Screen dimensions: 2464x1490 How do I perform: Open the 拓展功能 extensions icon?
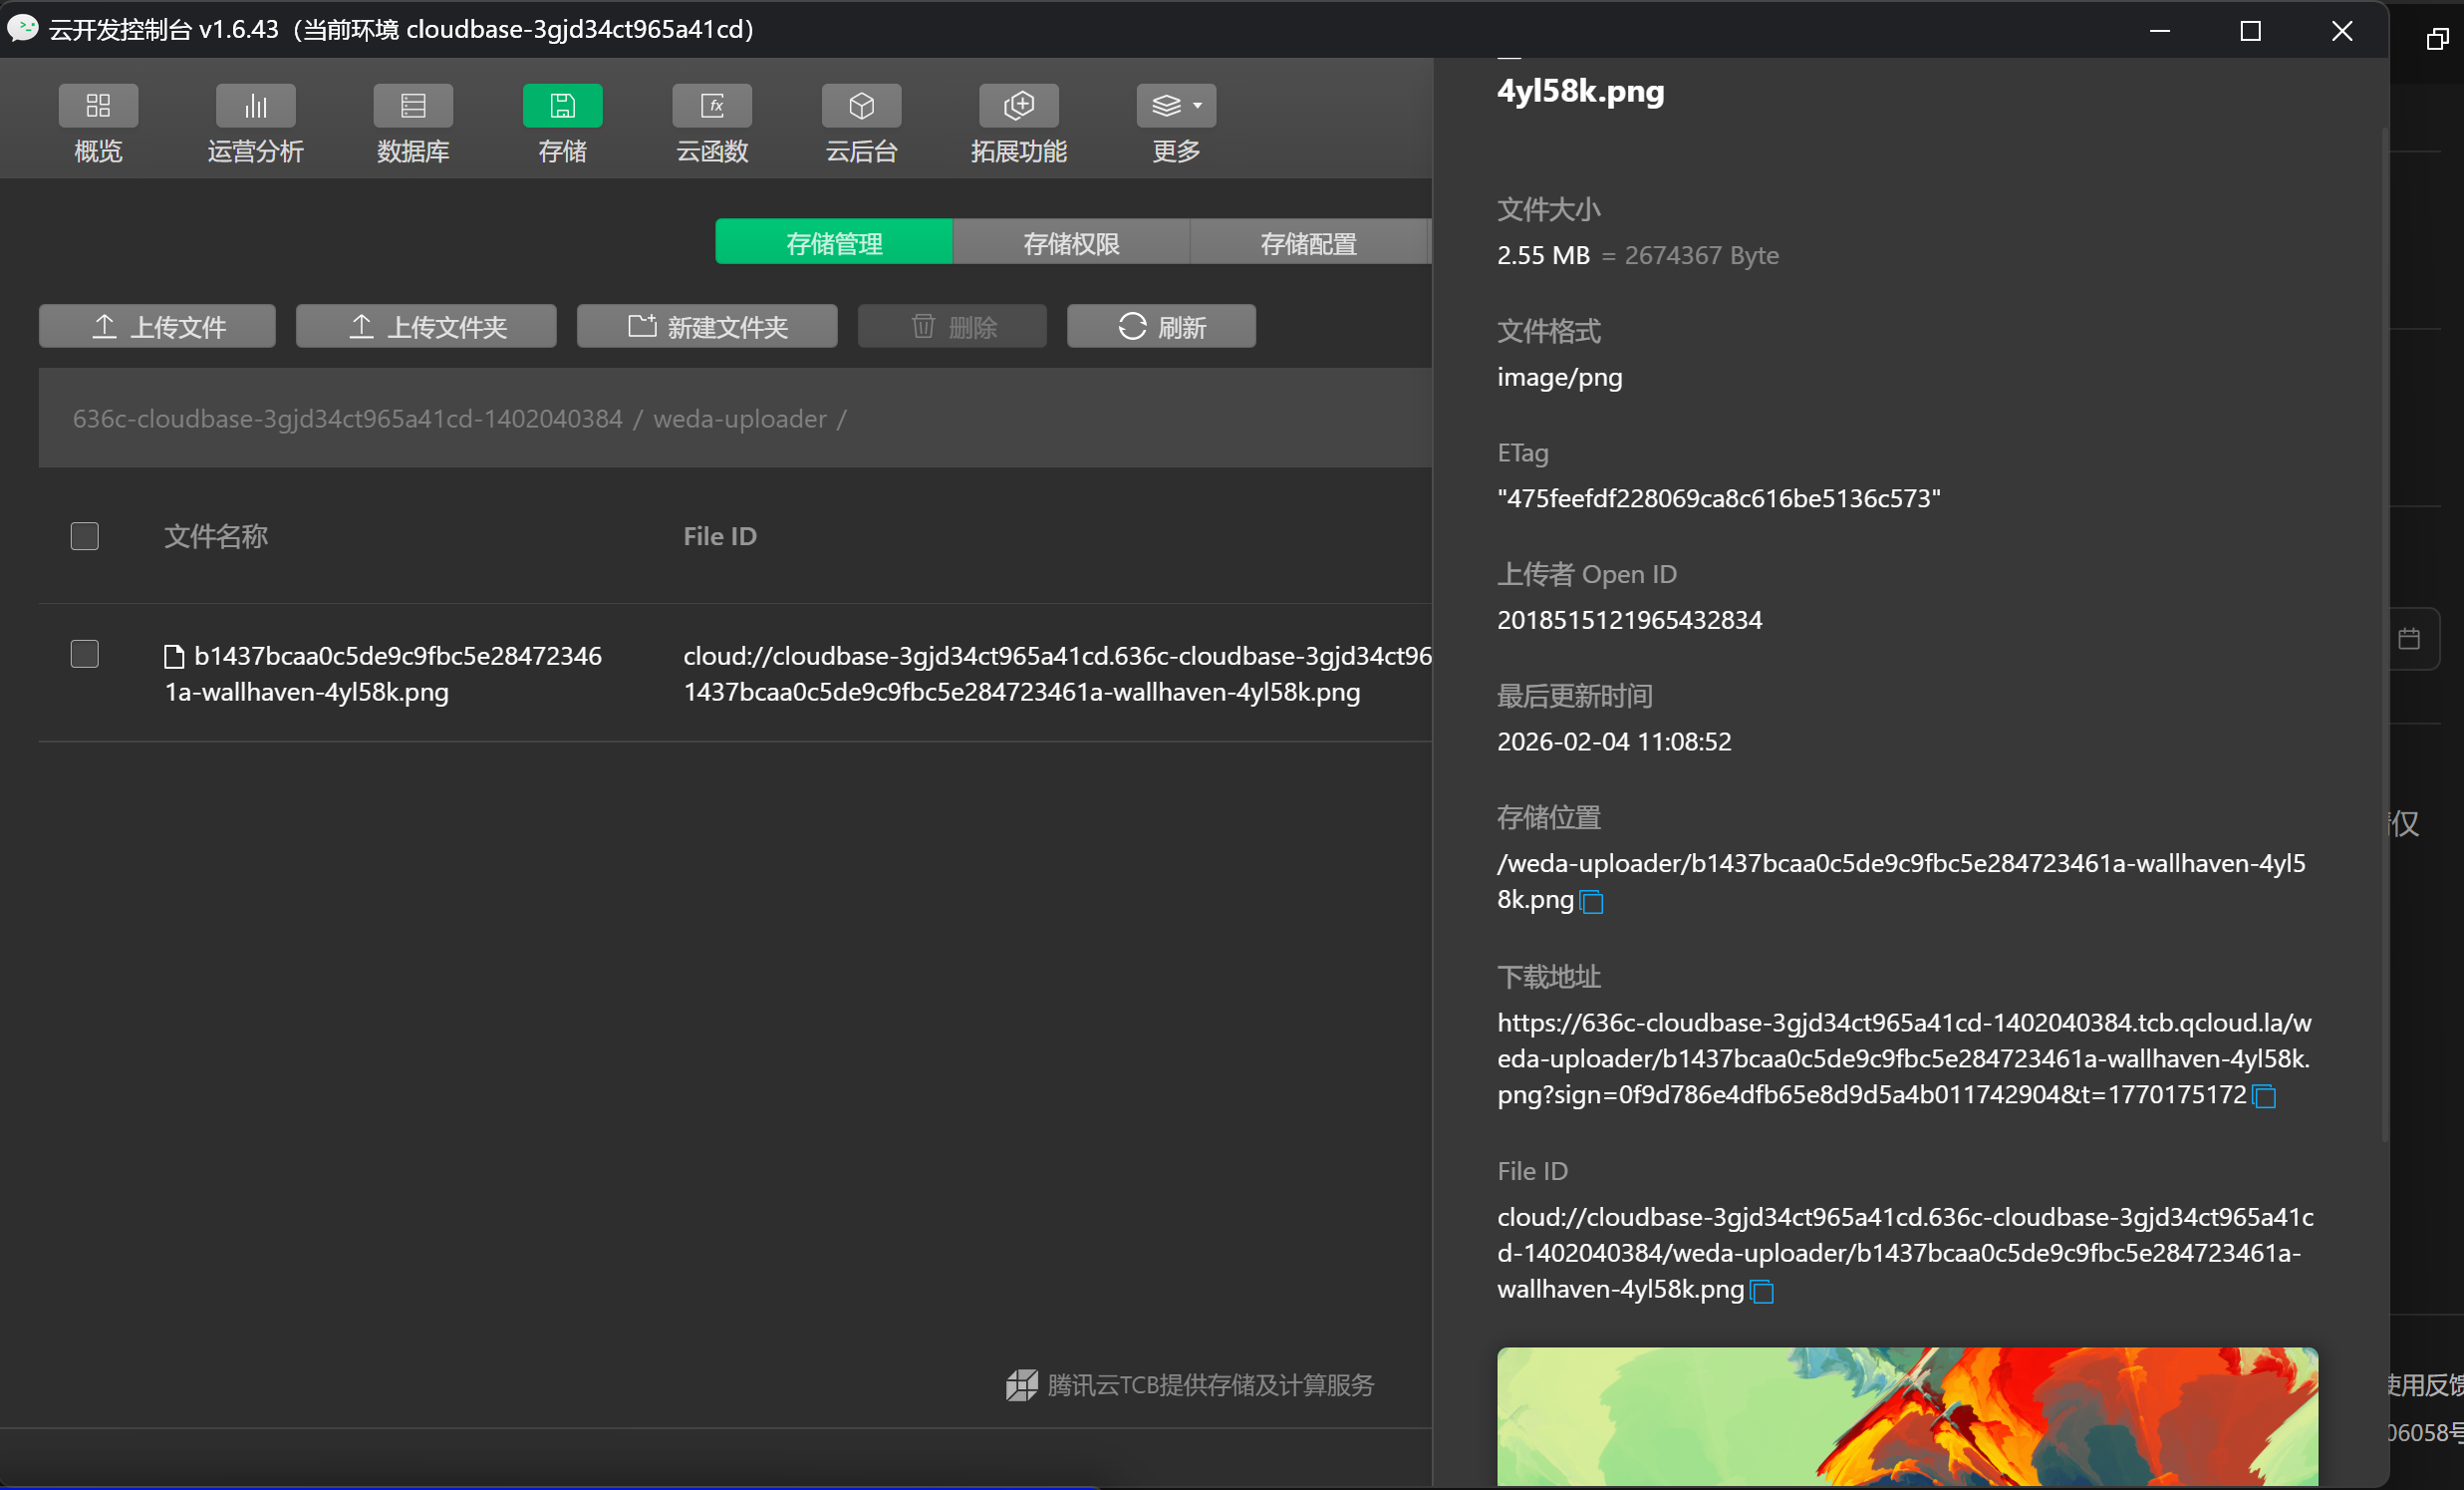click(1018, 106)
